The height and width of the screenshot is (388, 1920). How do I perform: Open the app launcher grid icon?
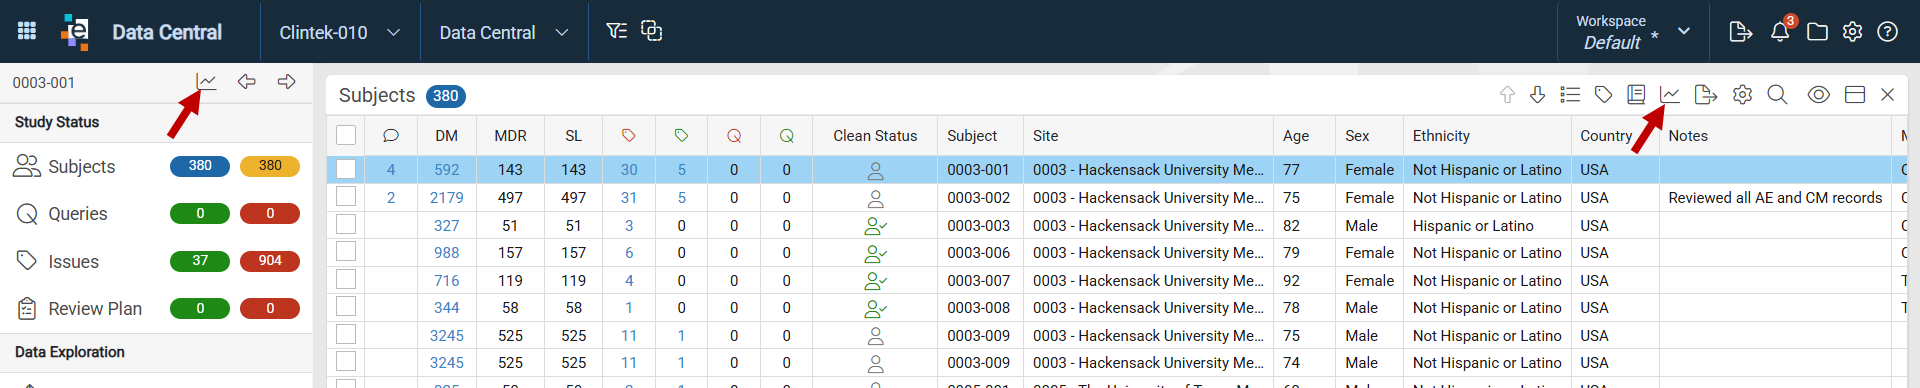[x=27, y=31]
